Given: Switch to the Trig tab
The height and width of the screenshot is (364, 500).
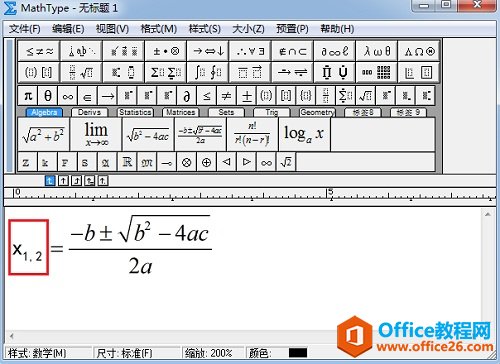Looking at the screenshot, I should (271, 112).
